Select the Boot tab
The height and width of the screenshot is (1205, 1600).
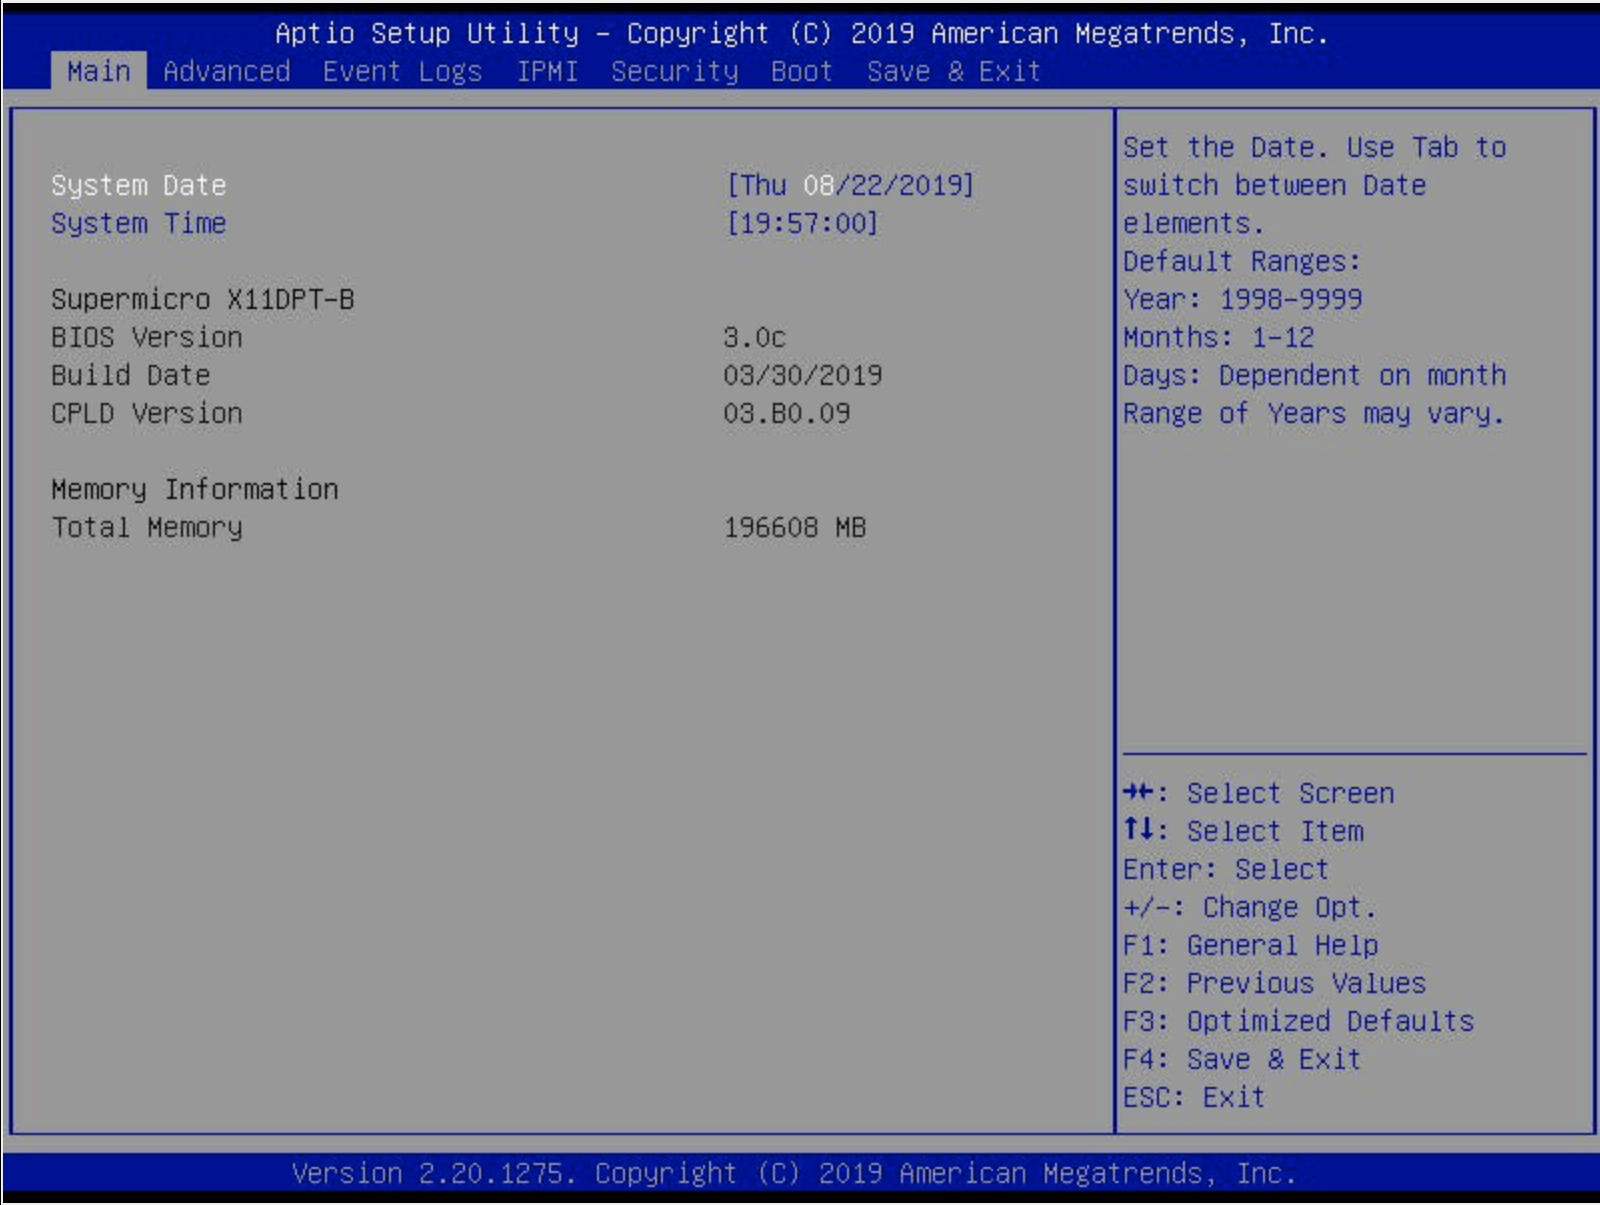coord(801,72)
